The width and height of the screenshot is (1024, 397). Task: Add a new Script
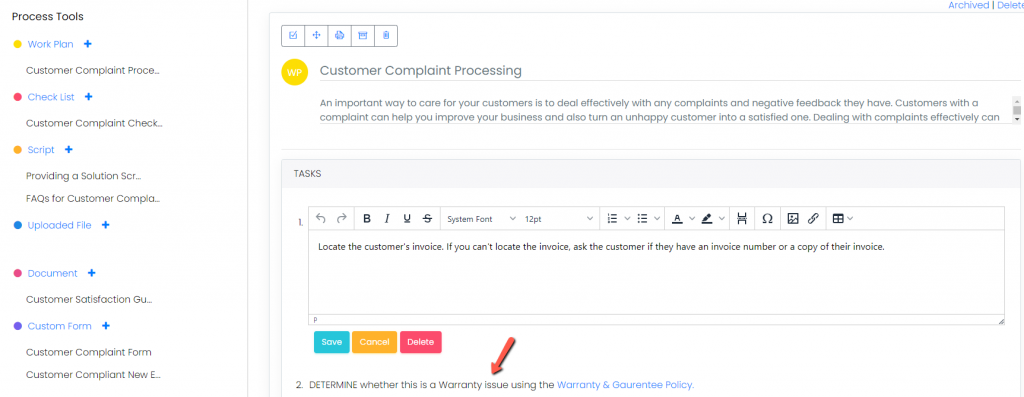[69, 150]
